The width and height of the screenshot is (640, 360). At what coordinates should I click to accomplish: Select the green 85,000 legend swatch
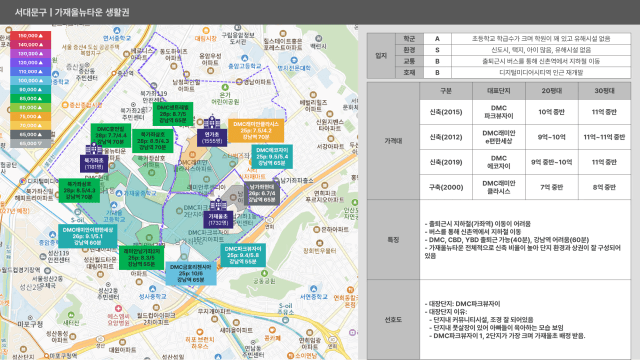click(31, 98)
